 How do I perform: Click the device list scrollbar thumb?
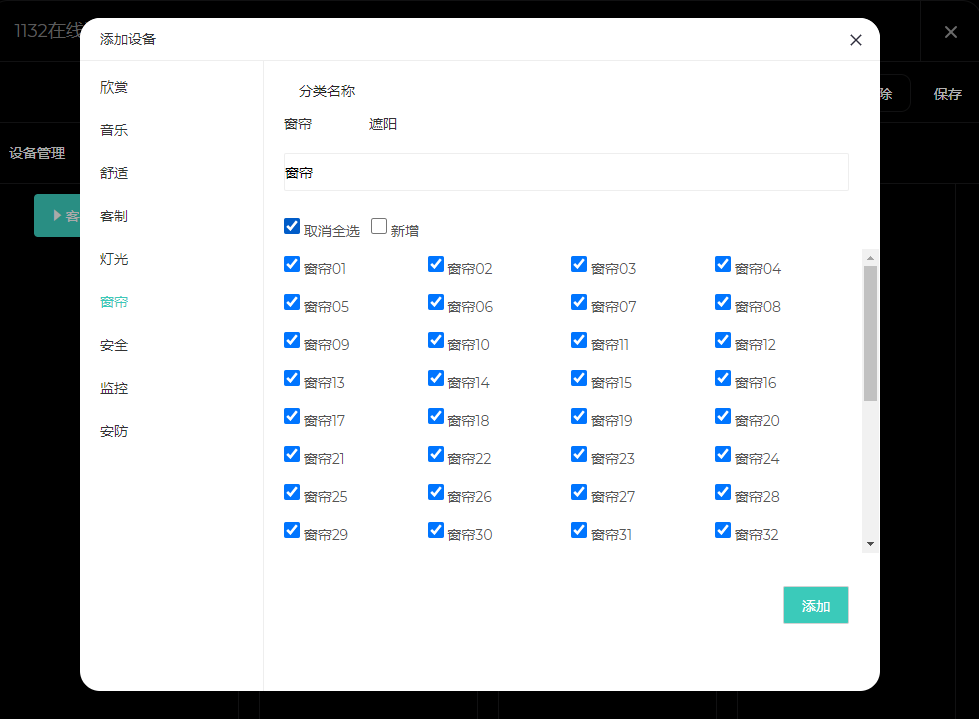point(870,333)
